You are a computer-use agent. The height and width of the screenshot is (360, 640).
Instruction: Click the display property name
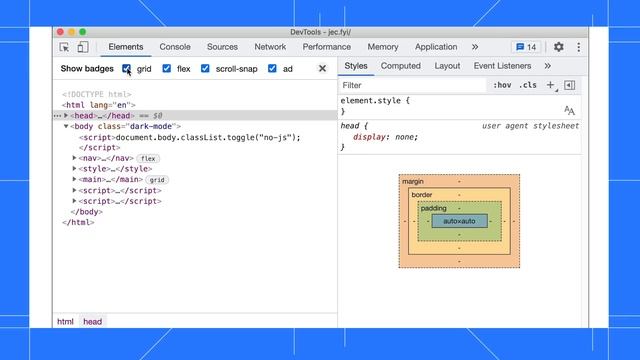(369, 137)
